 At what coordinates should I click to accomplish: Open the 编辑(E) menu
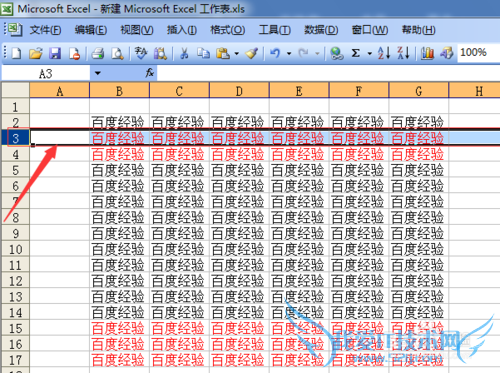91,30
